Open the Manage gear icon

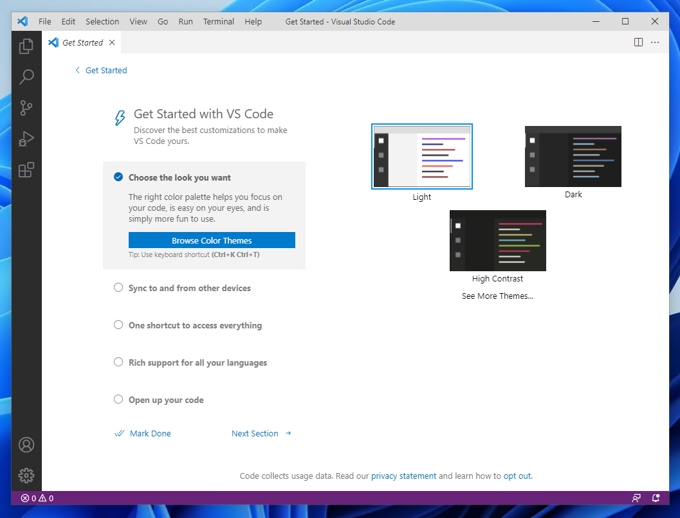(x=26, y=475)
